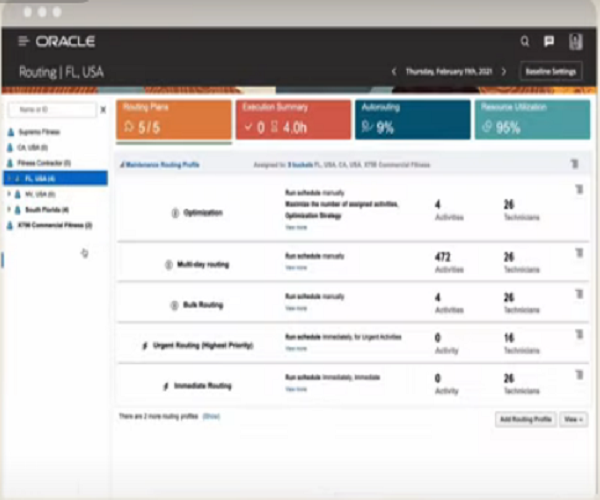Select XTM Commercial Fitness in tree

tap(55, 225)
